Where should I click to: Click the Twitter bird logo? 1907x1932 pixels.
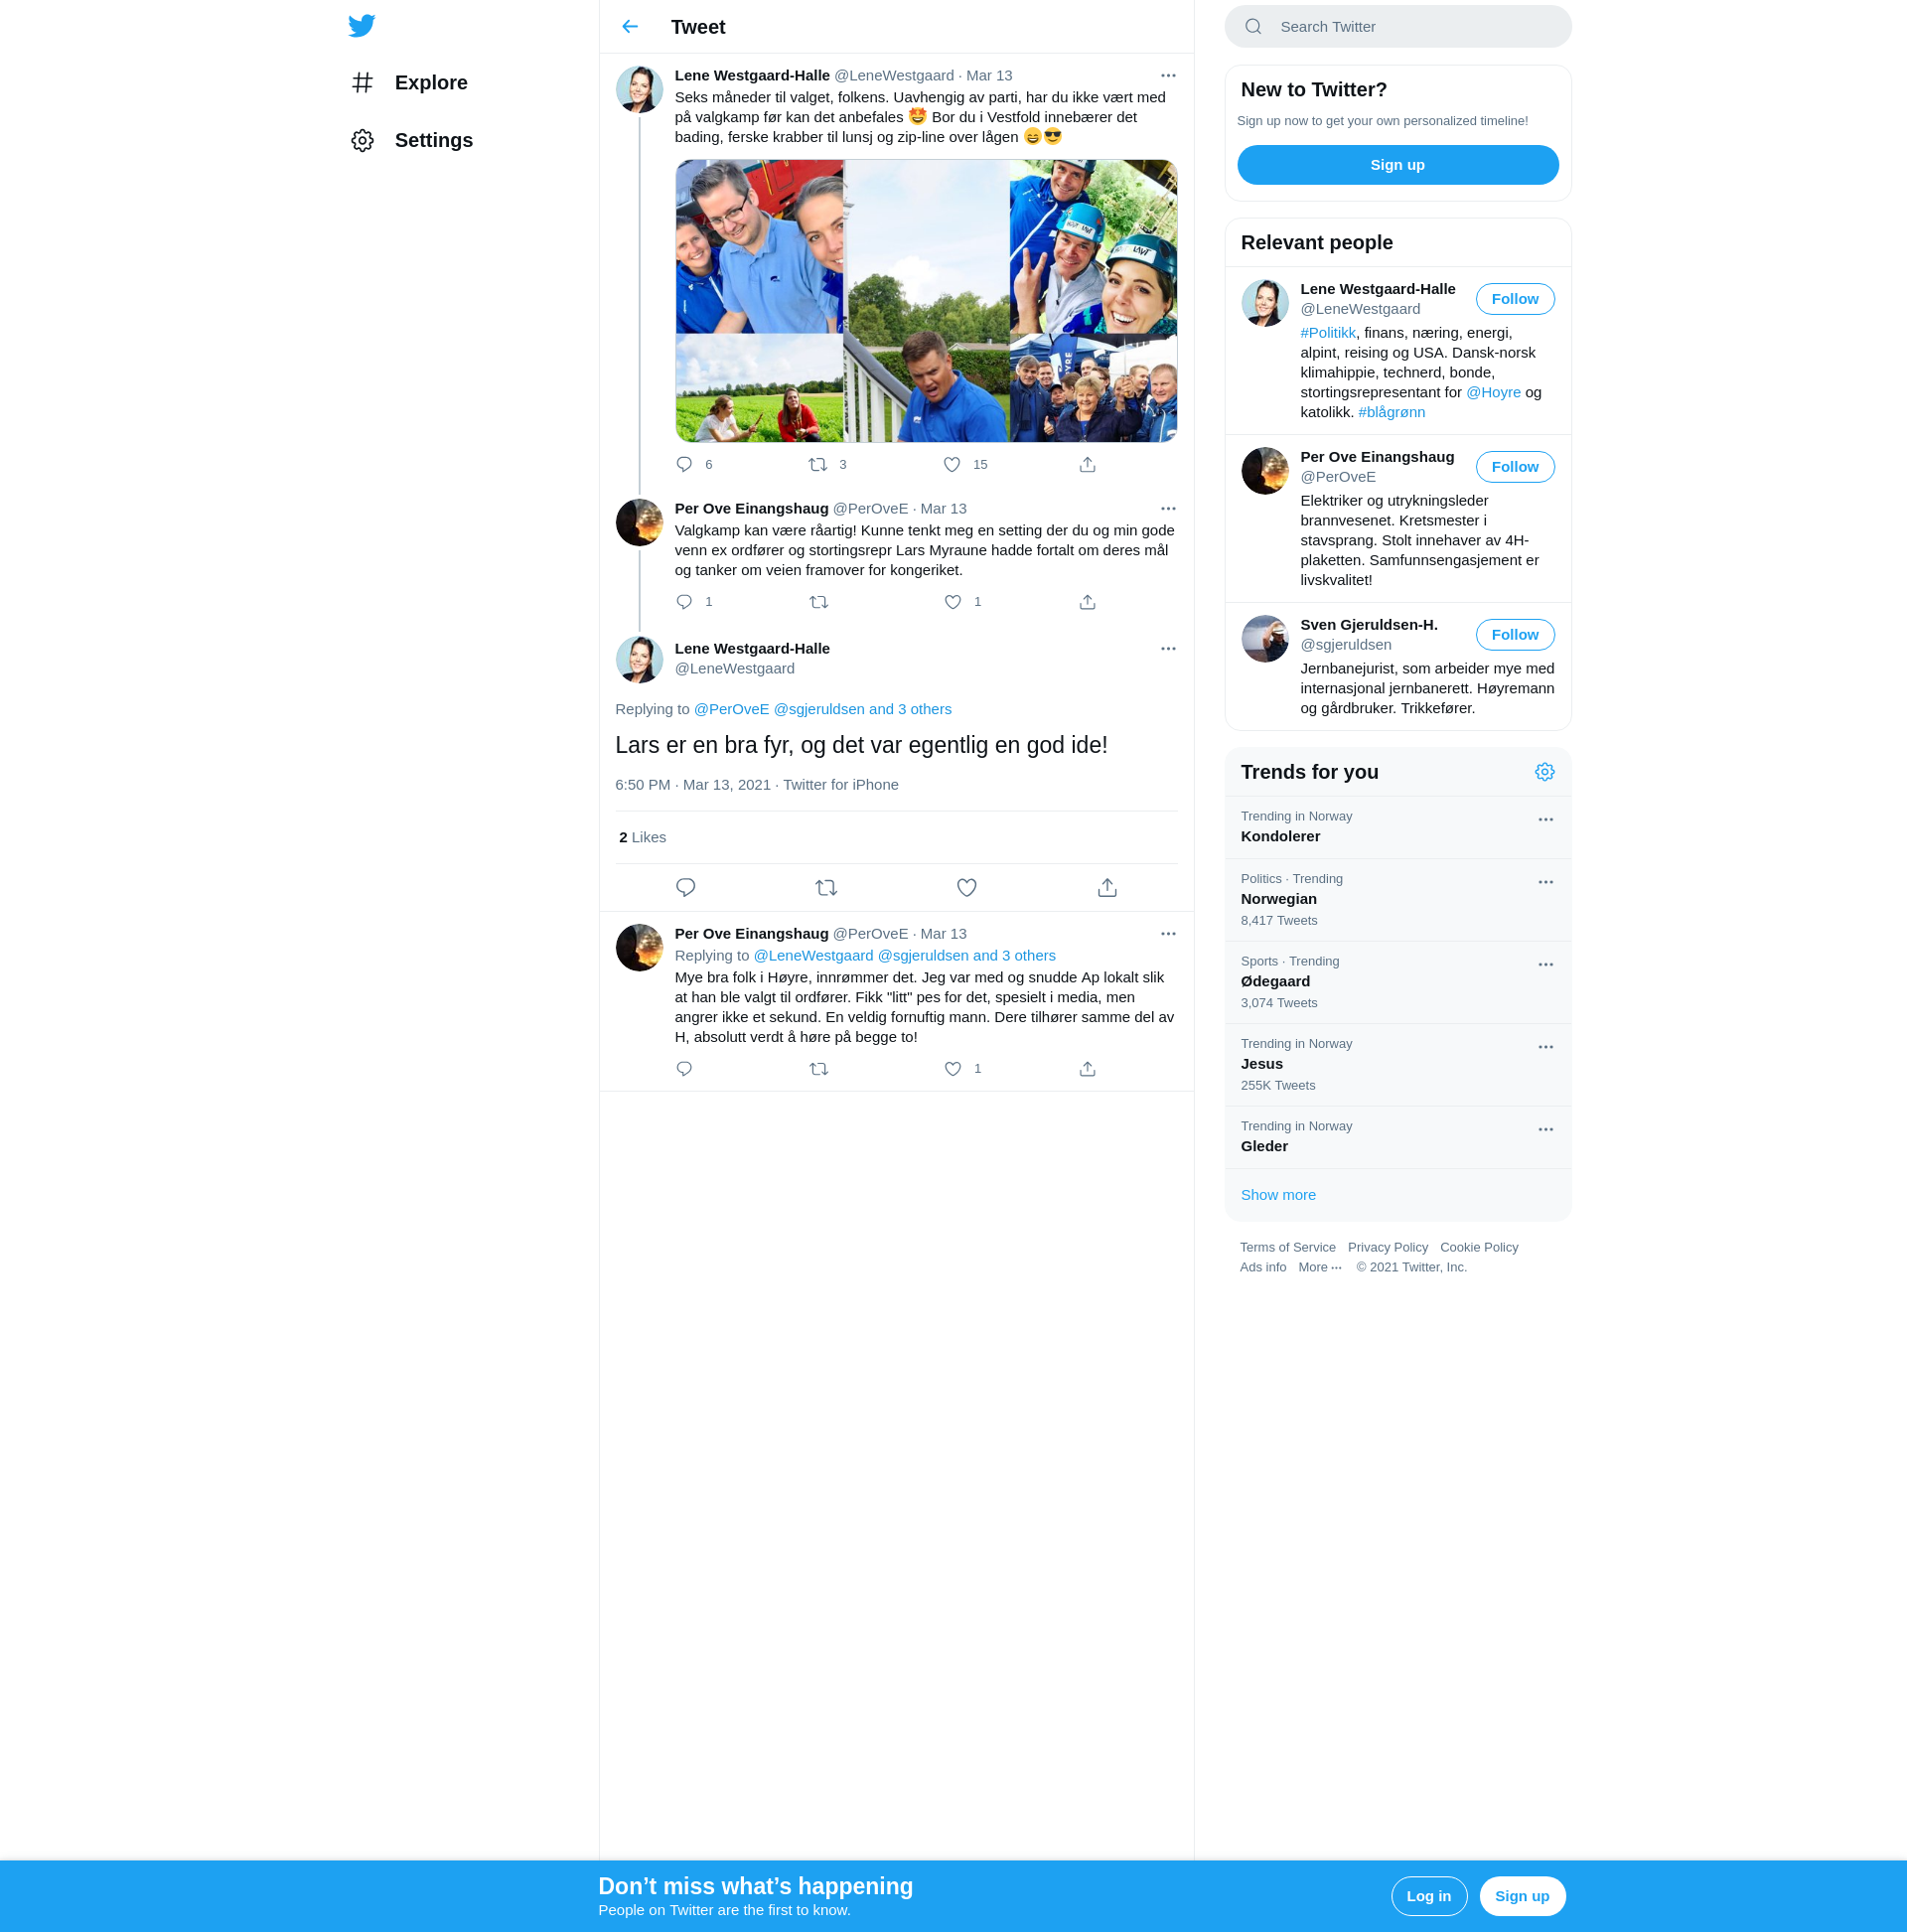pyautogui.click(x=362, y=26)
